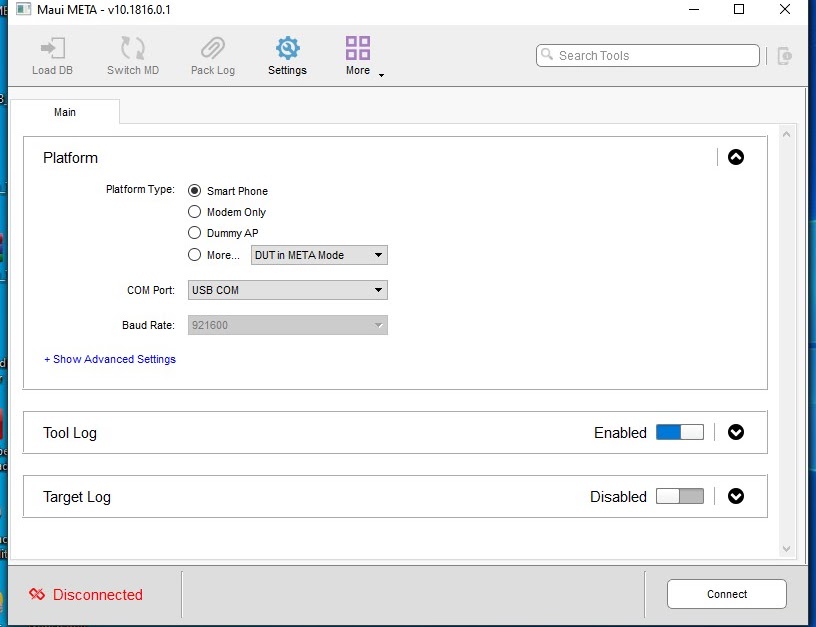This screenshot has width=816, height=627.
Task: Open the Baud Rate 921600 dropdown
Action: [x=288, y=325]
